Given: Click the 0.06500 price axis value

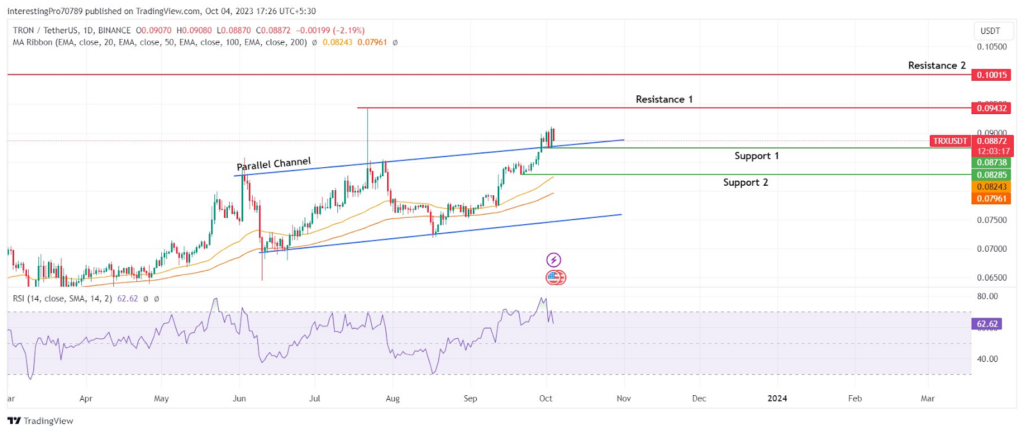Looking at the screenshot, I should tap(991, 278).
